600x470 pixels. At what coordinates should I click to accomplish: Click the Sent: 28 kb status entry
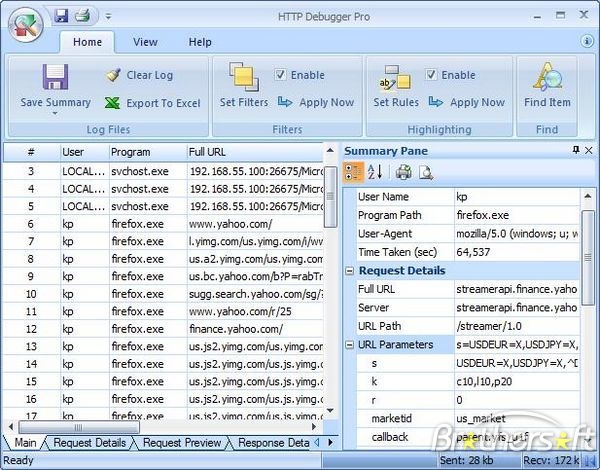point(466,460)
